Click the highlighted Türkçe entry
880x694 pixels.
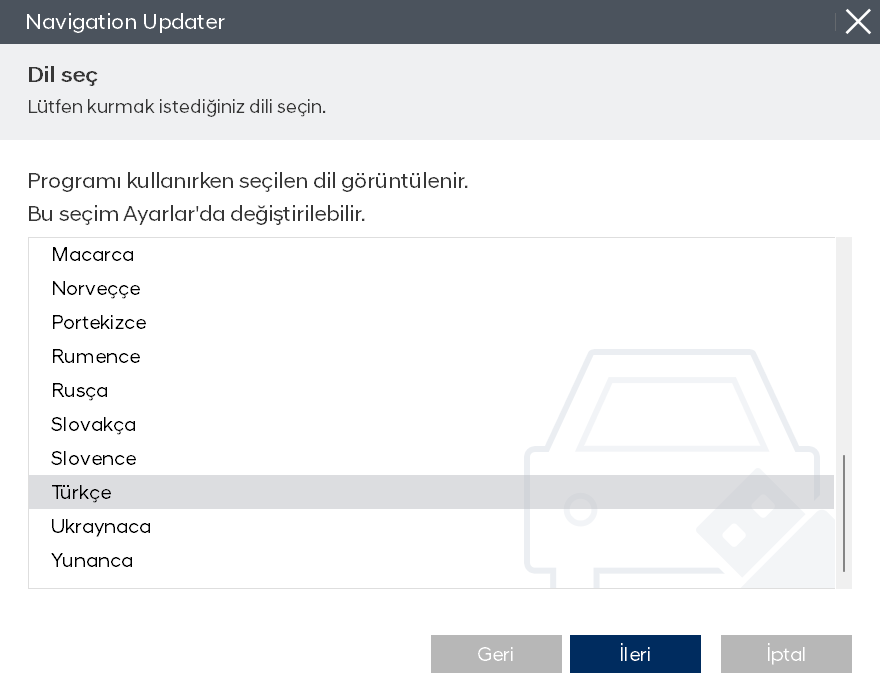tap(82, 493)
